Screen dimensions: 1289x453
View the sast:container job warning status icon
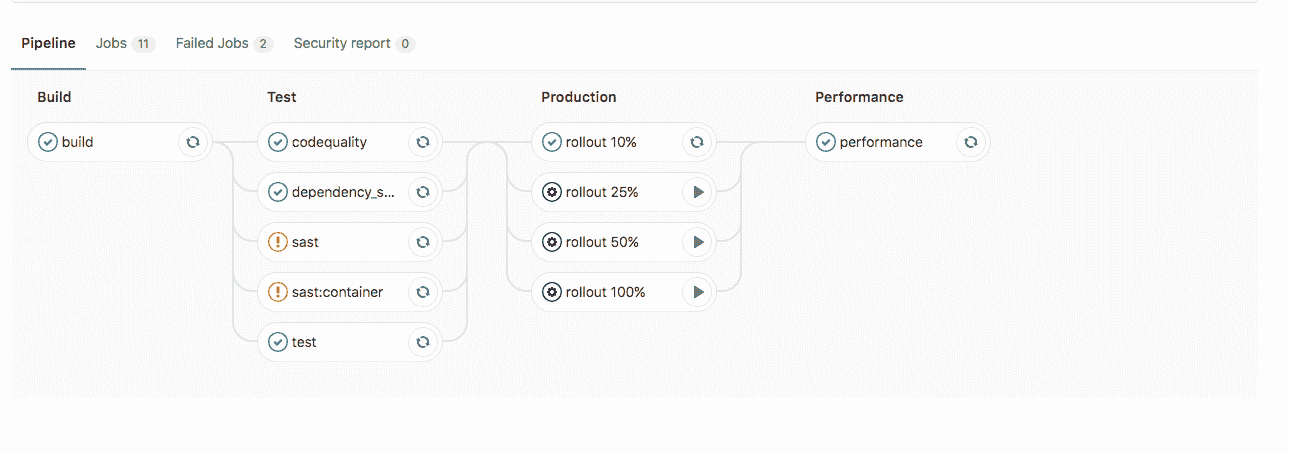point(278,292)
